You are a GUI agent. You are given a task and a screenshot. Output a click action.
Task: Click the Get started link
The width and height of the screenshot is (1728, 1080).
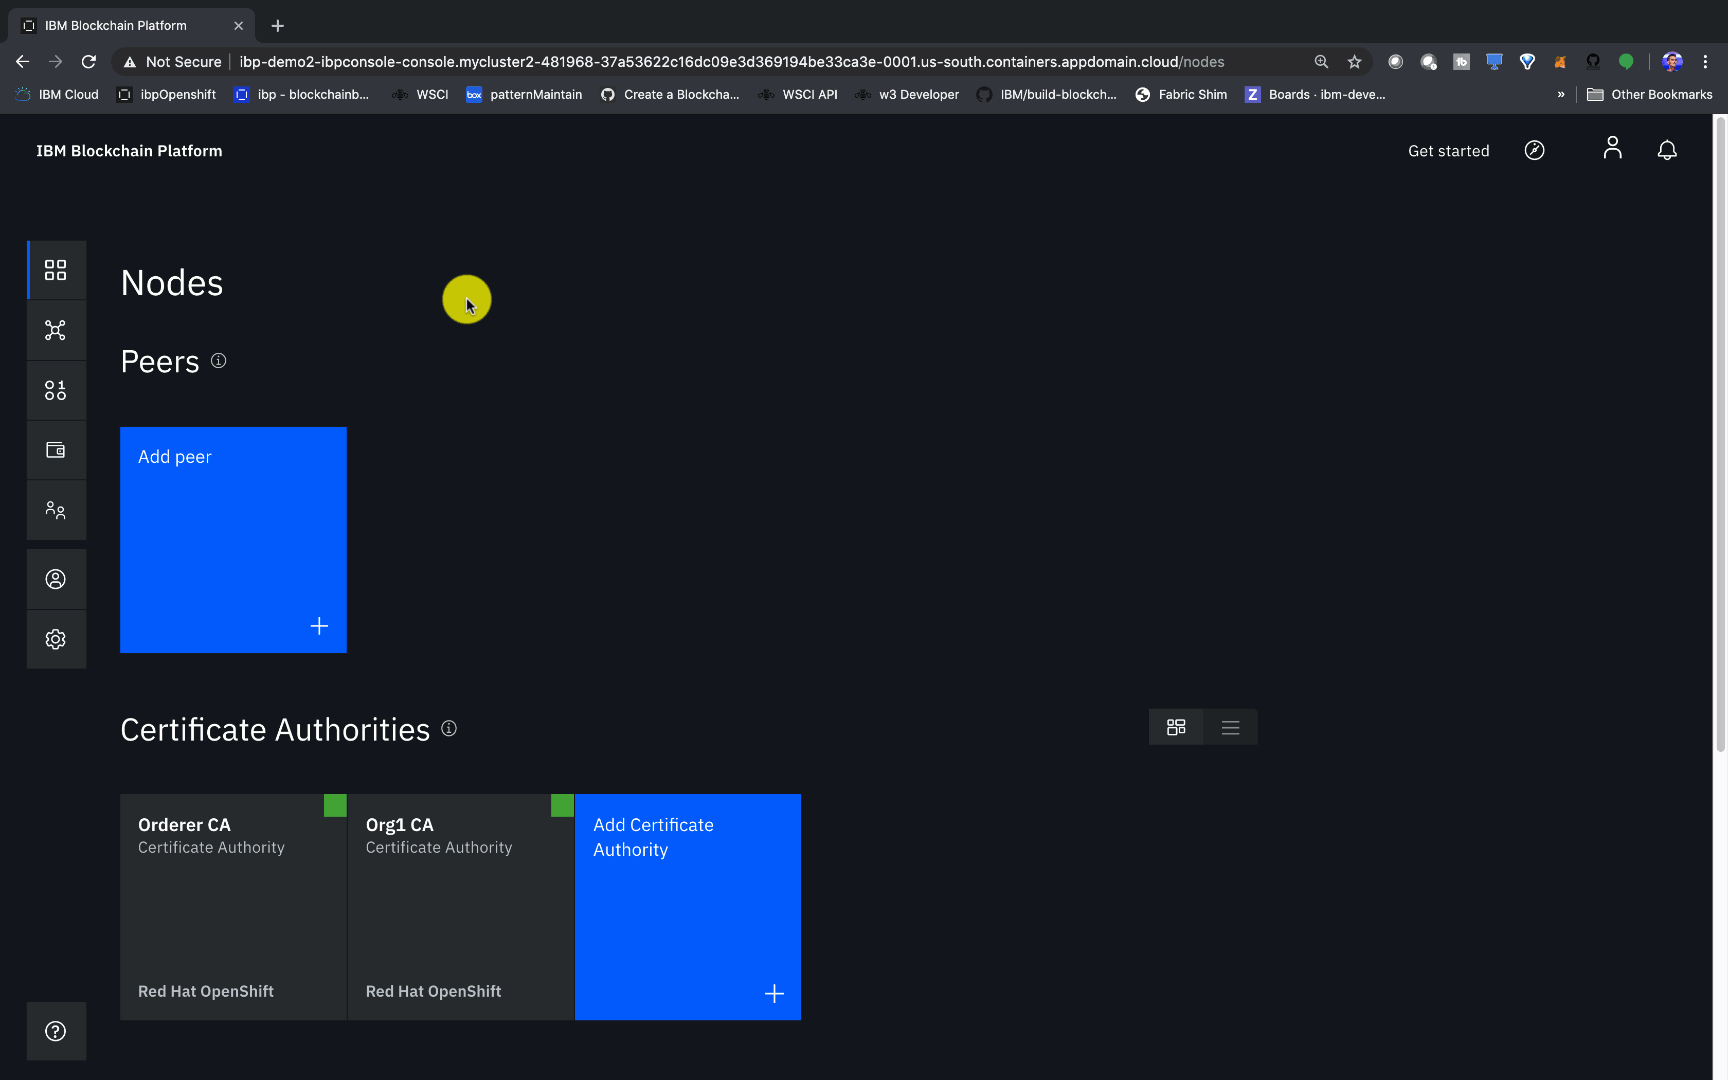pyautogui.click(x=1448, y=151)
